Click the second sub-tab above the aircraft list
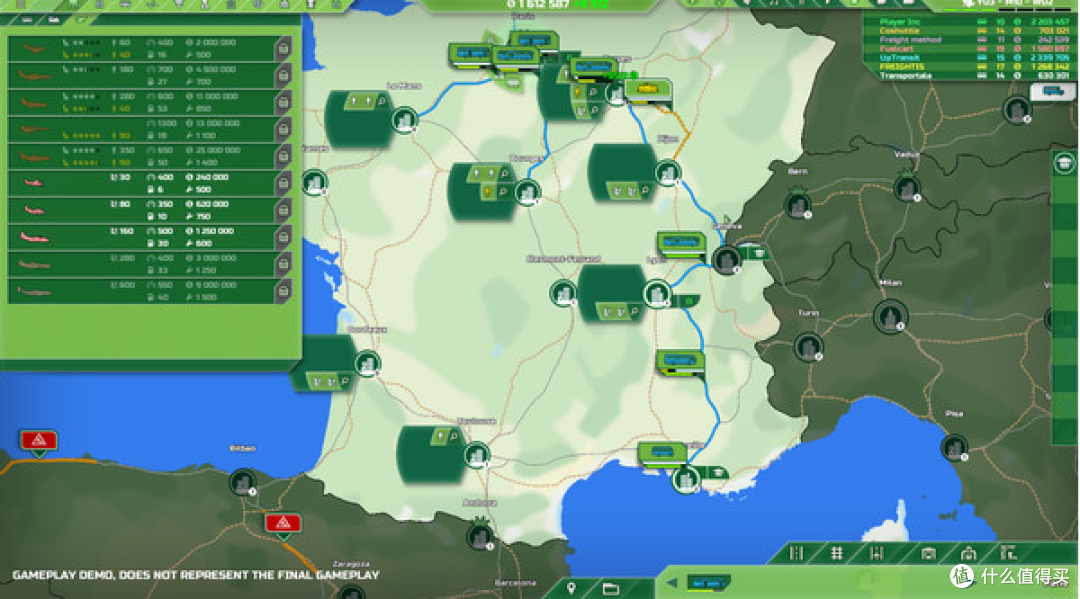Viewport: 1080px width, 599px height. (54, 19)
